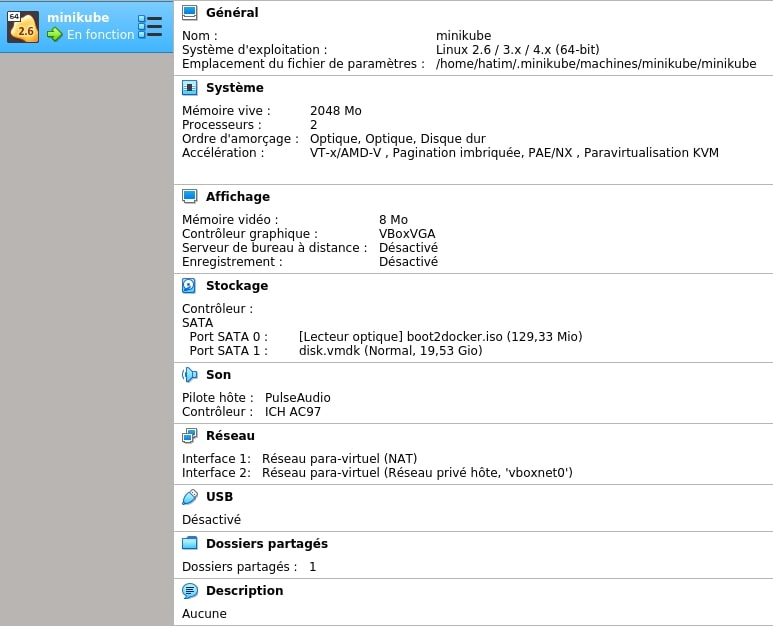Click the Stockage disk icon

(x=189, y=286)
